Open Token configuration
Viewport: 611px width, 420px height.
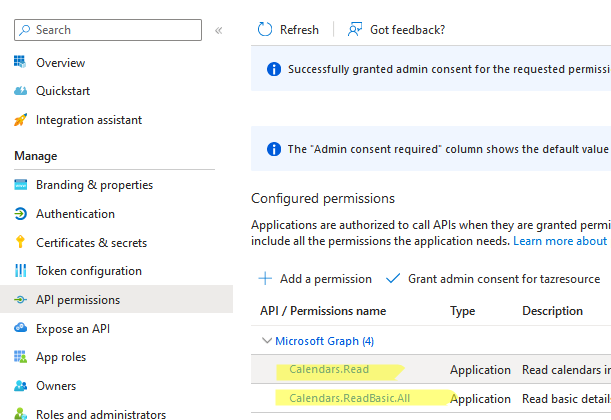pos(89,271)
